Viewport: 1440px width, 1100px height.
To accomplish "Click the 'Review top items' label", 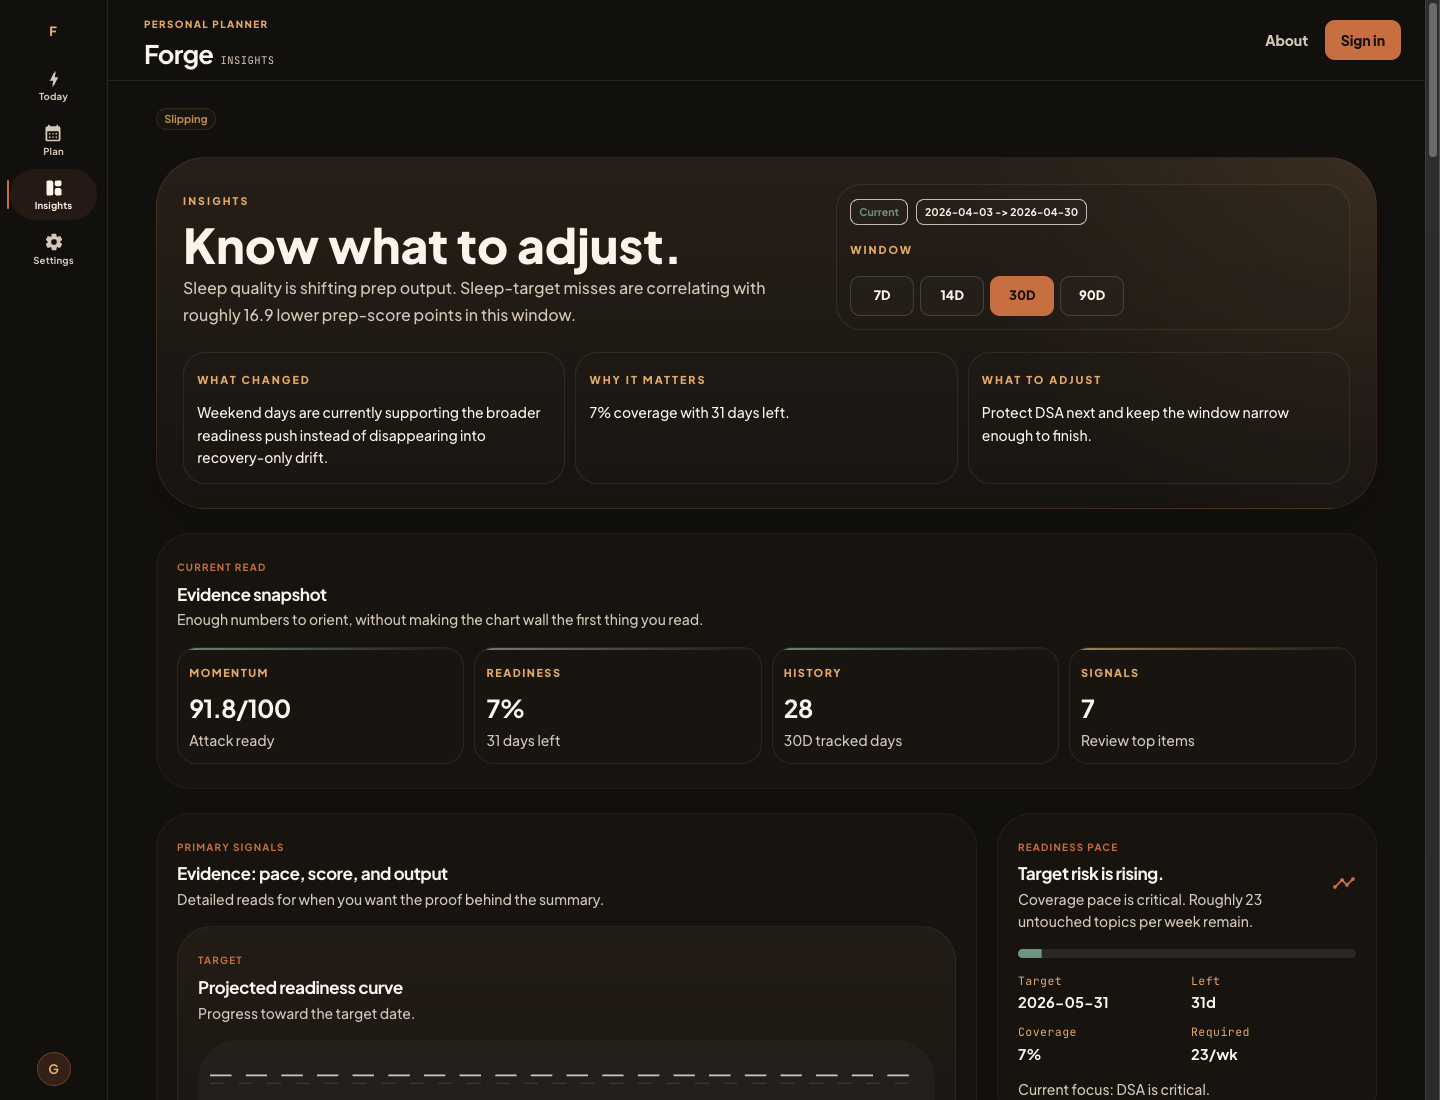I will click(x=1138, y=741).
